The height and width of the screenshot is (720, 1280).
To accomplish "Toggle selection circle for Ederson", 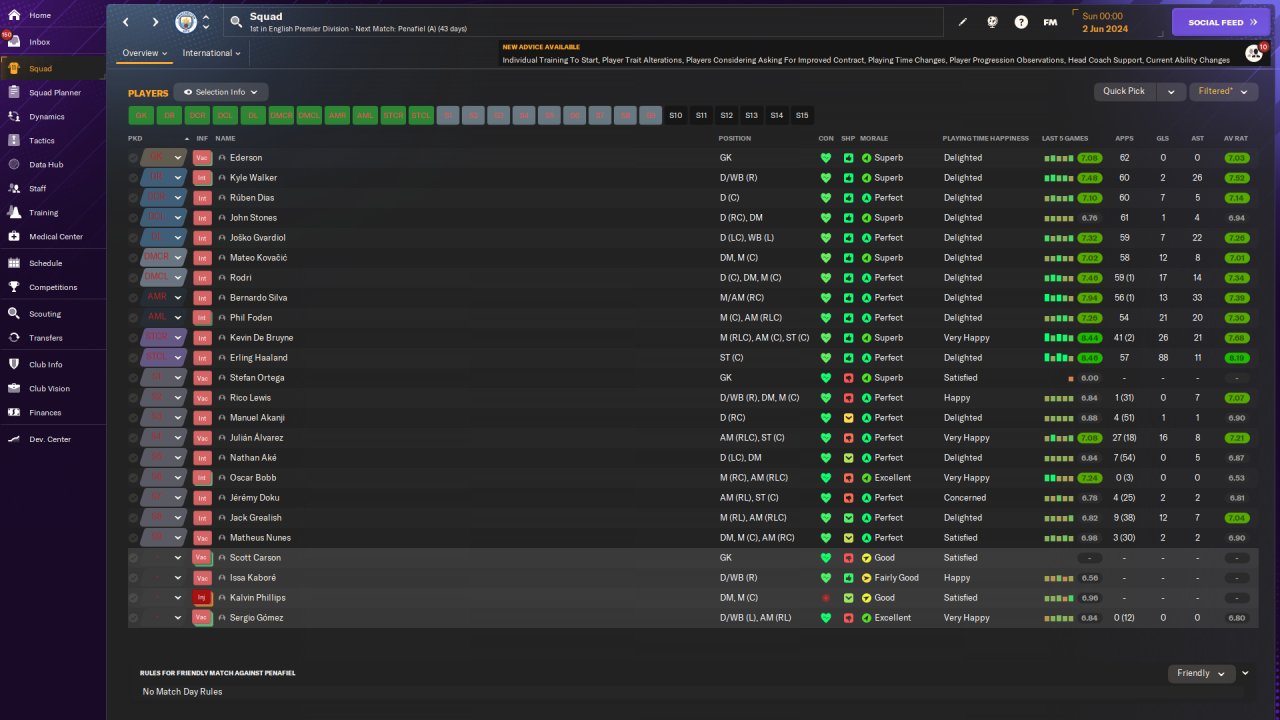I will click(x=133, y=158).
